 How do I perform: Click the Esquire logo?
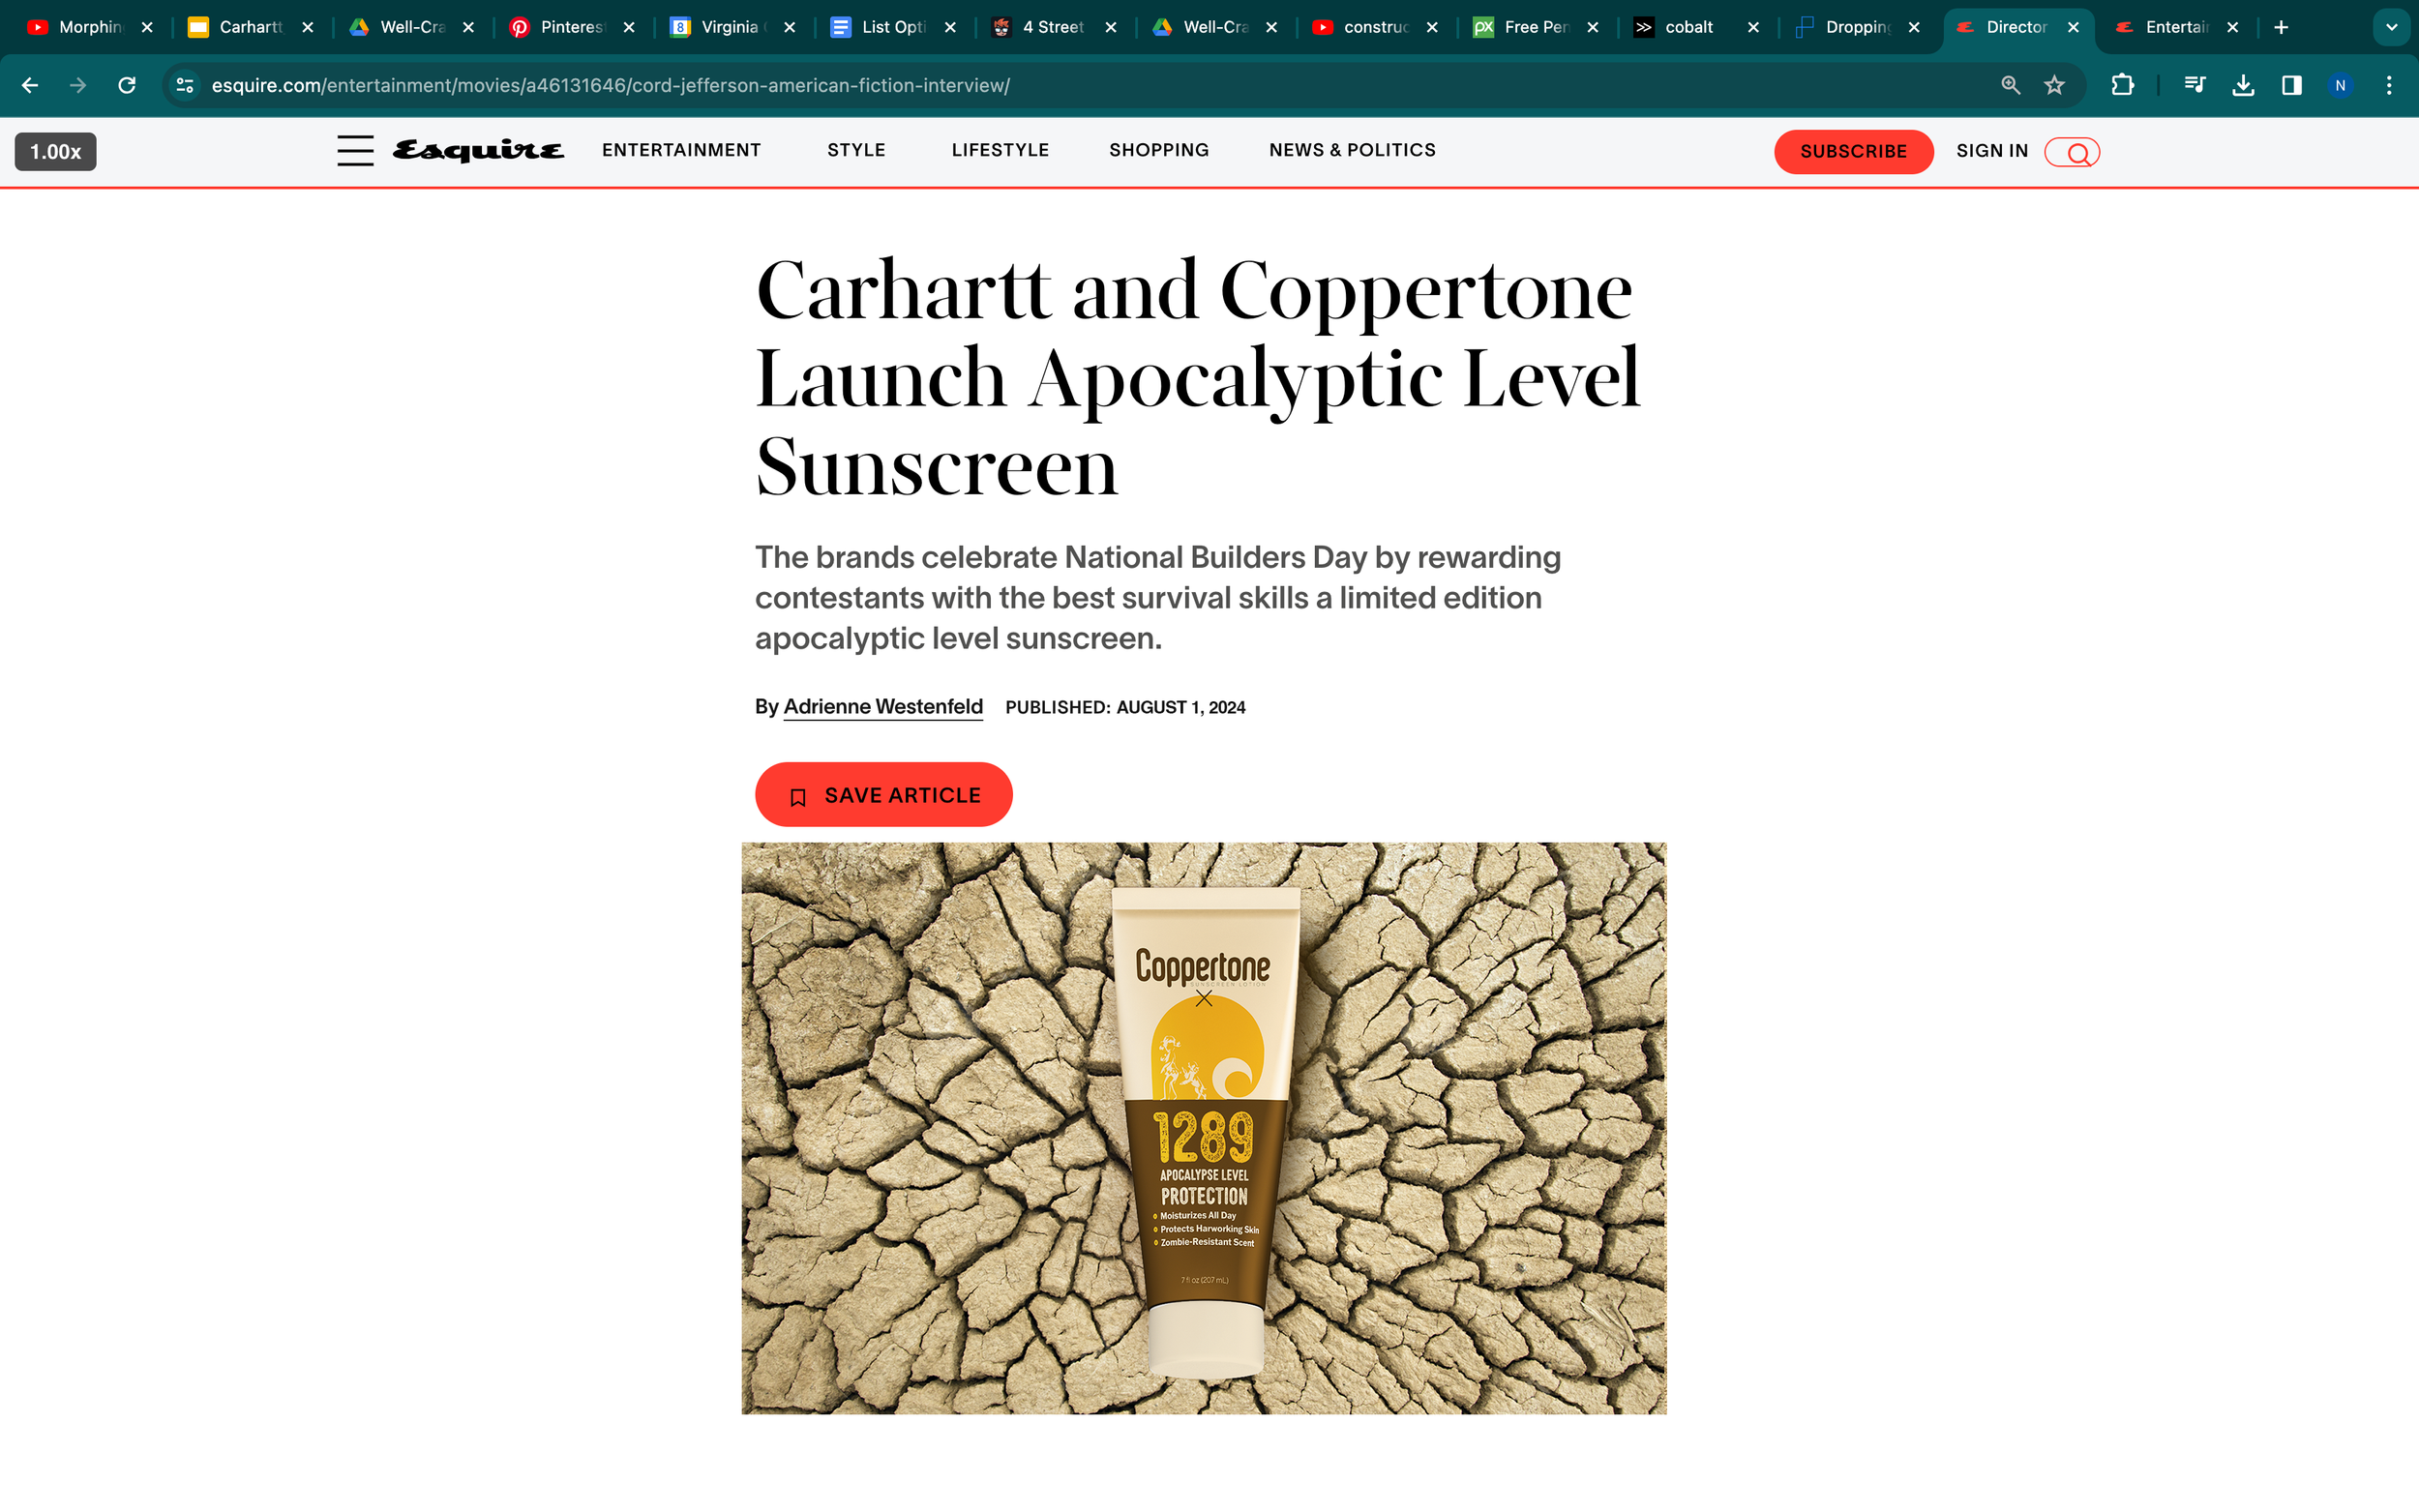pyautogui.click(x=478, y=150)
